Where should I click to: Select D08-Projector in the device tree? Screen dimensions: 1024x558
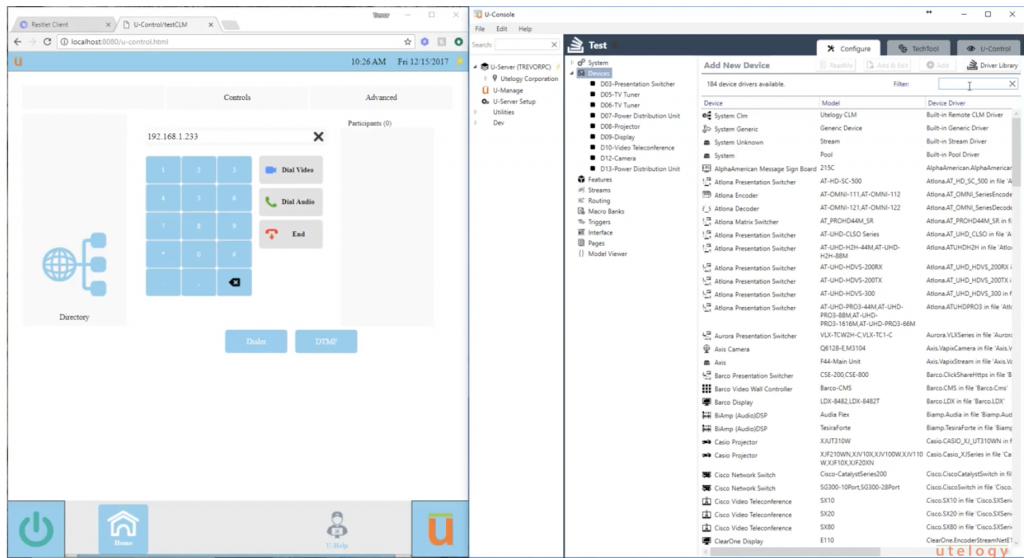coord(620,127)
